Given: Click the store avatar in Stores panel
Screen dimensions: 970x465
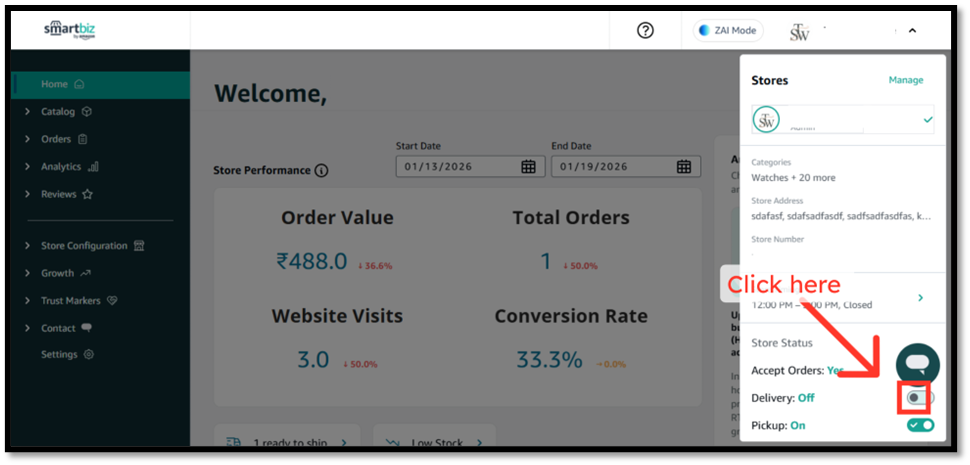Looking at the screenshot, I should [767, 120].
